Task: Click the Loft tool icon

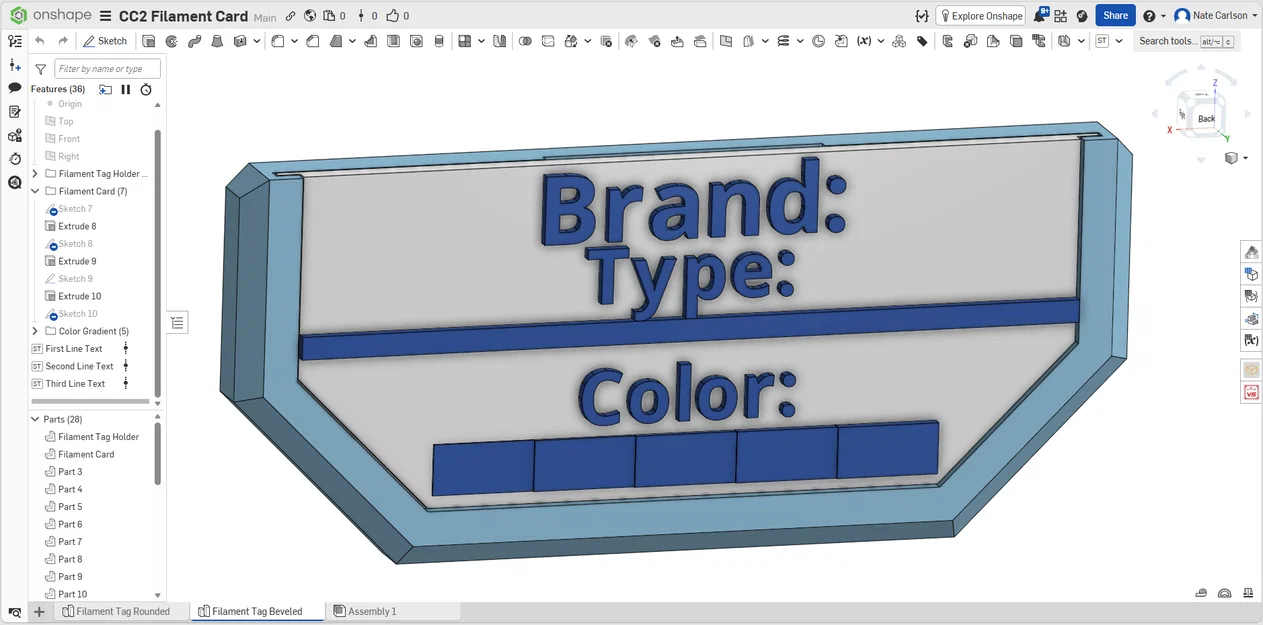Action: tap(217, 41)
